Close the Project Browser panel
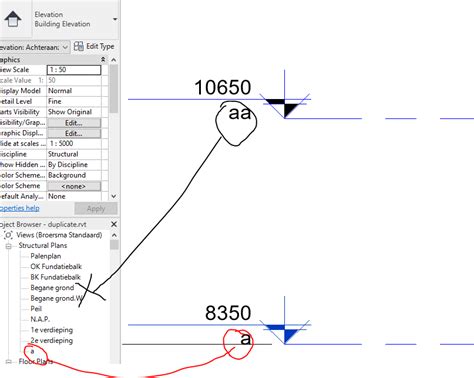The width and height of the screenshot is (474, 378). coord(114,224)
